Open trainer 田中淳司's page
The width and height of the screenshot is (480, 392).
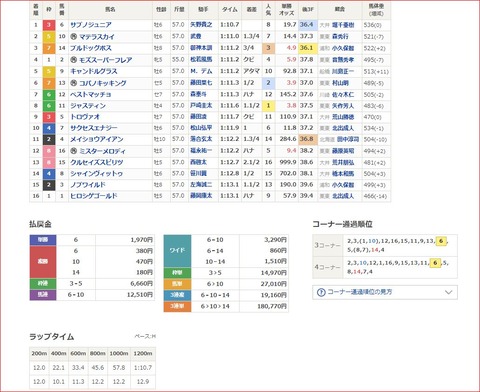[348, 139]
